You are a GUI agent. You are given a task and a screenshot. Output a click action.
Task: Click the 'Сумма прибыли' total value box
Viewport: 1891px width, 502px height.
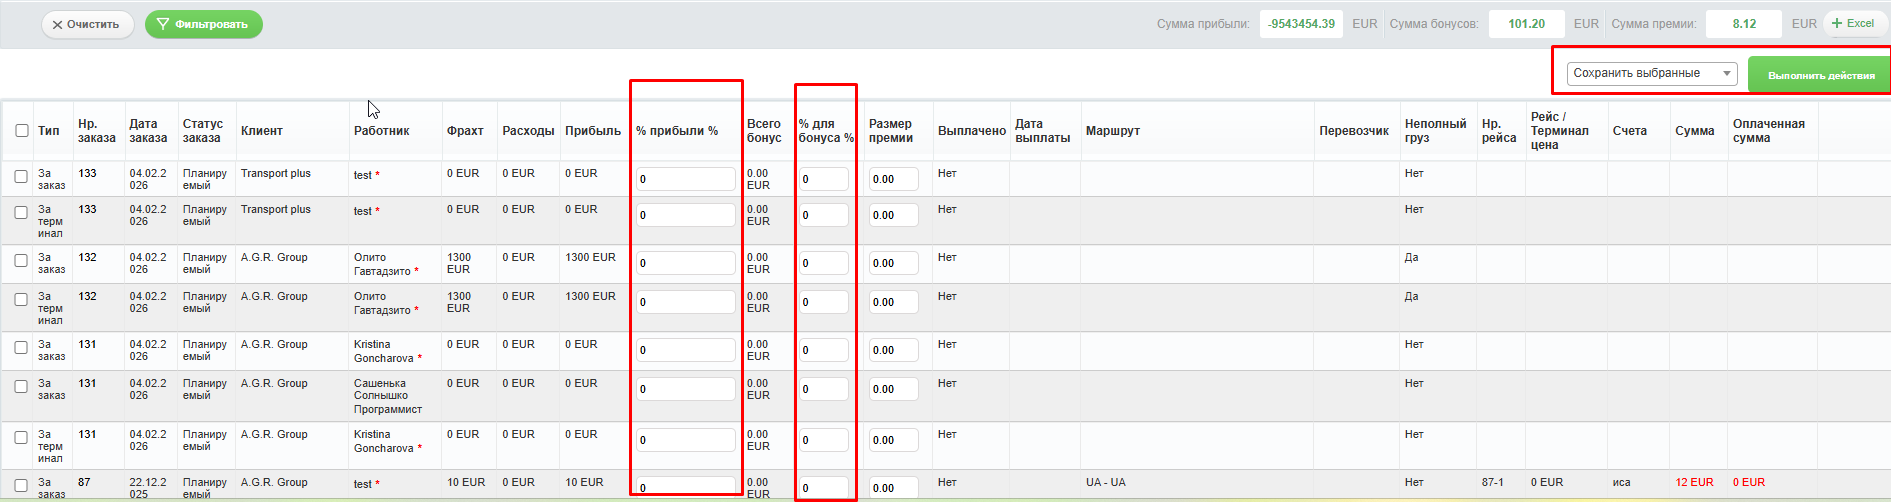1300,24
